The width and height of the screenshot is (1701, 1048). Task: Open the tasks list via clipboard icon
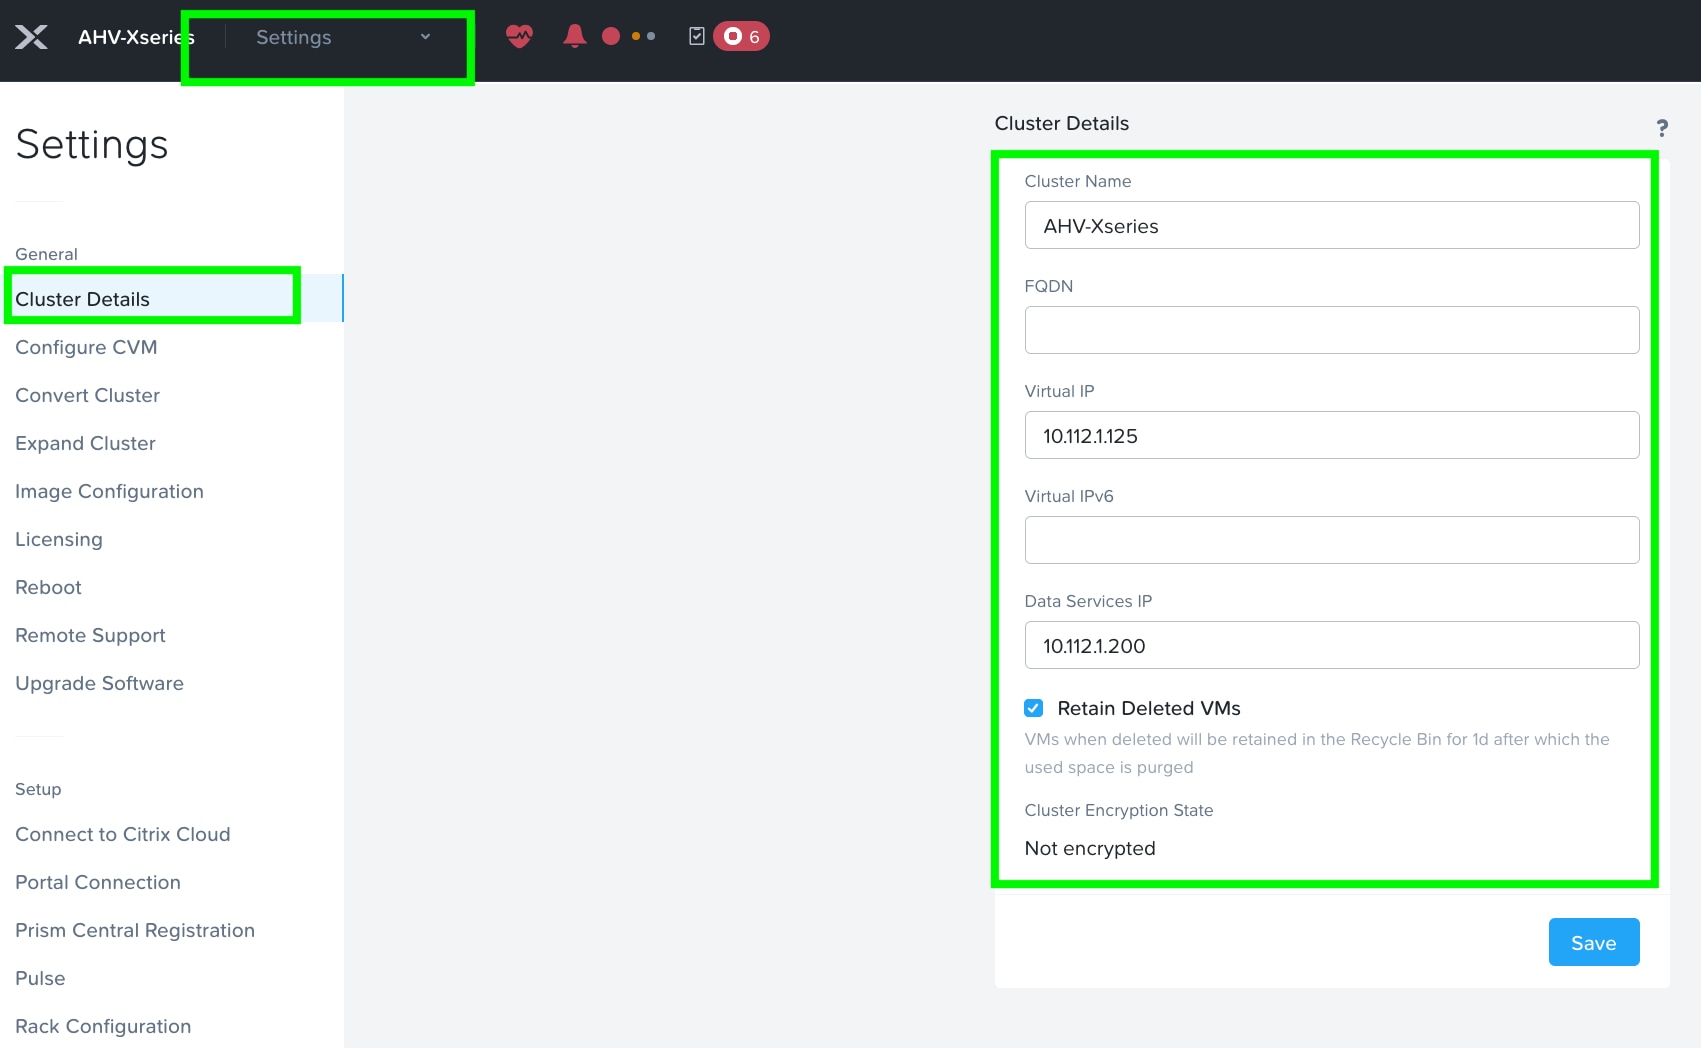(x=698, y=36)
